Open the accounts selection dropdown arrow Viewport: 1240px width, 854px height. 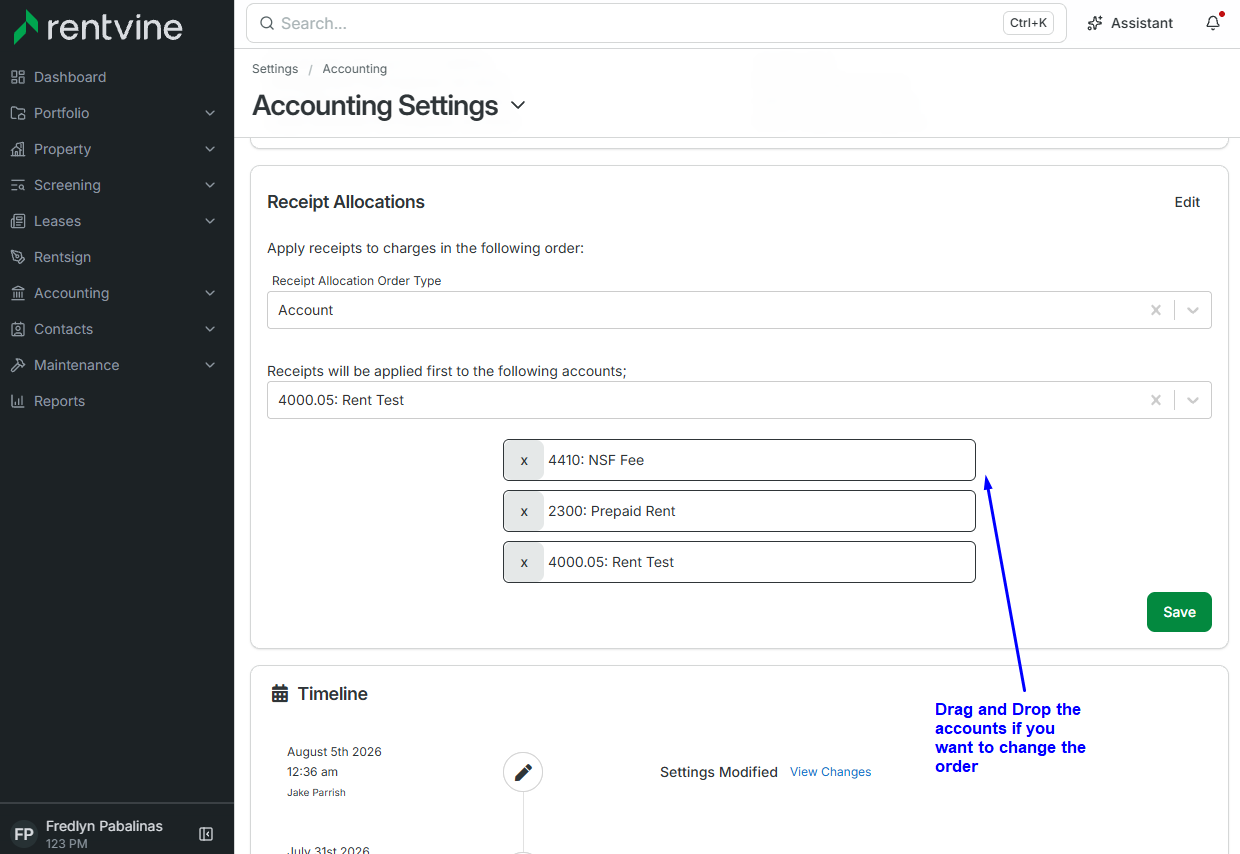[x=1193, y=400]
